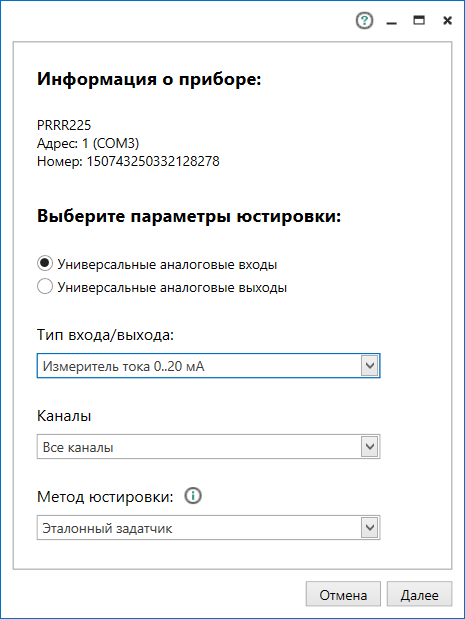
Task: Click the PRRR225 device name text
Action: coord(64,125)
